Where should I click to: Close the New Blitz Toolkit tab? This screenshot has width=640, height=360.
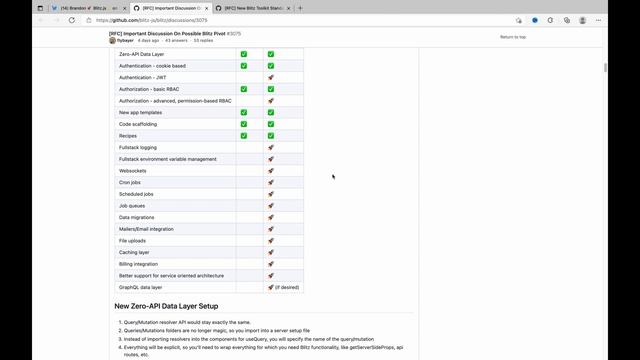pyautogui.click(x=289, y=8)
